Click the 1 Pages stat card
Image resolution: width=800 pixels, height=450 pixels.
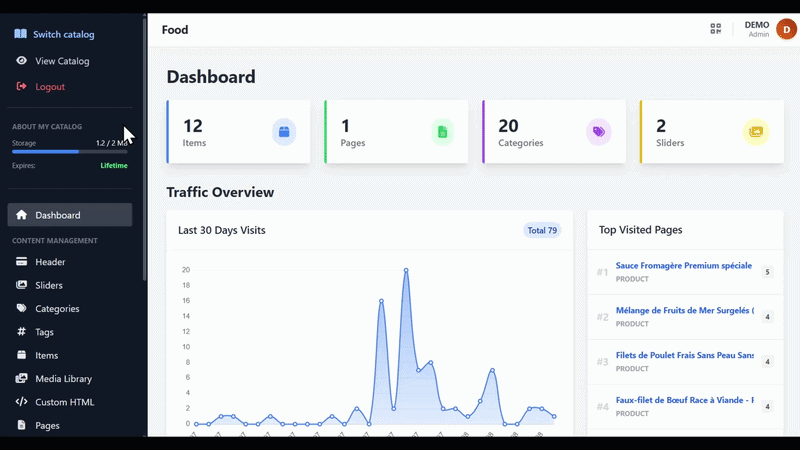(x=396, y=132)
